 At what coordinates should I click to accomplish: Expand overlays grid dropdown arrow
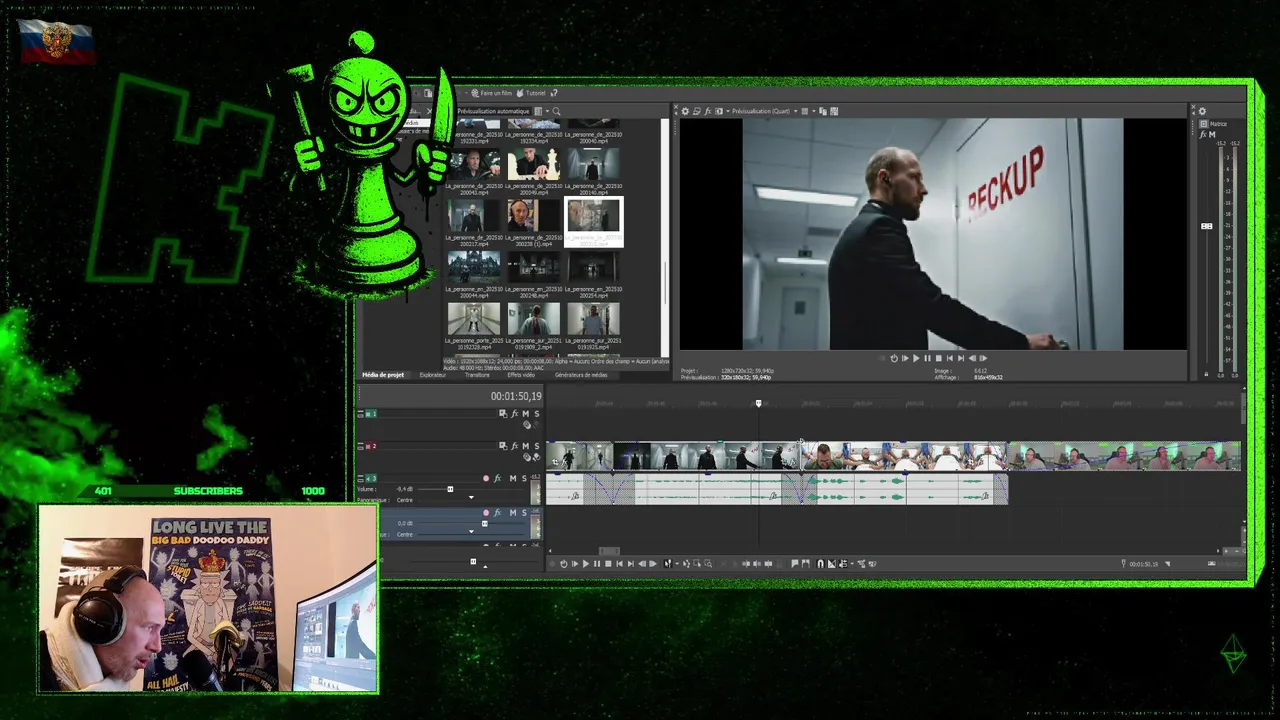point(814,111)
